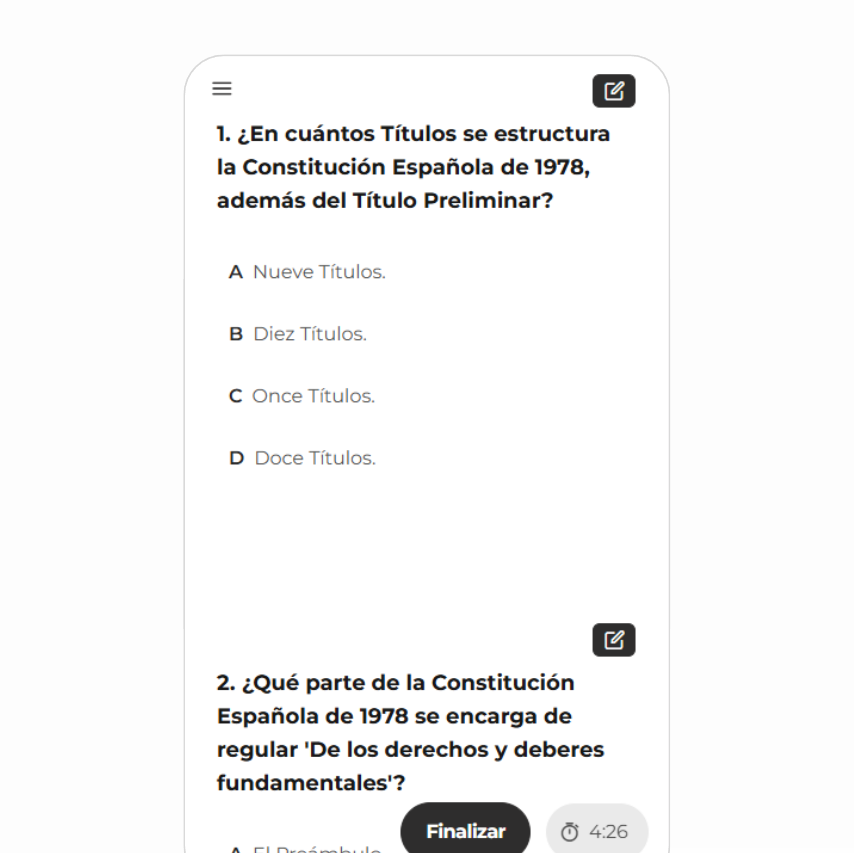Pick the 'Once Títulos' option
The height and width of the screenshot is (853, 854).
point(313,396)
